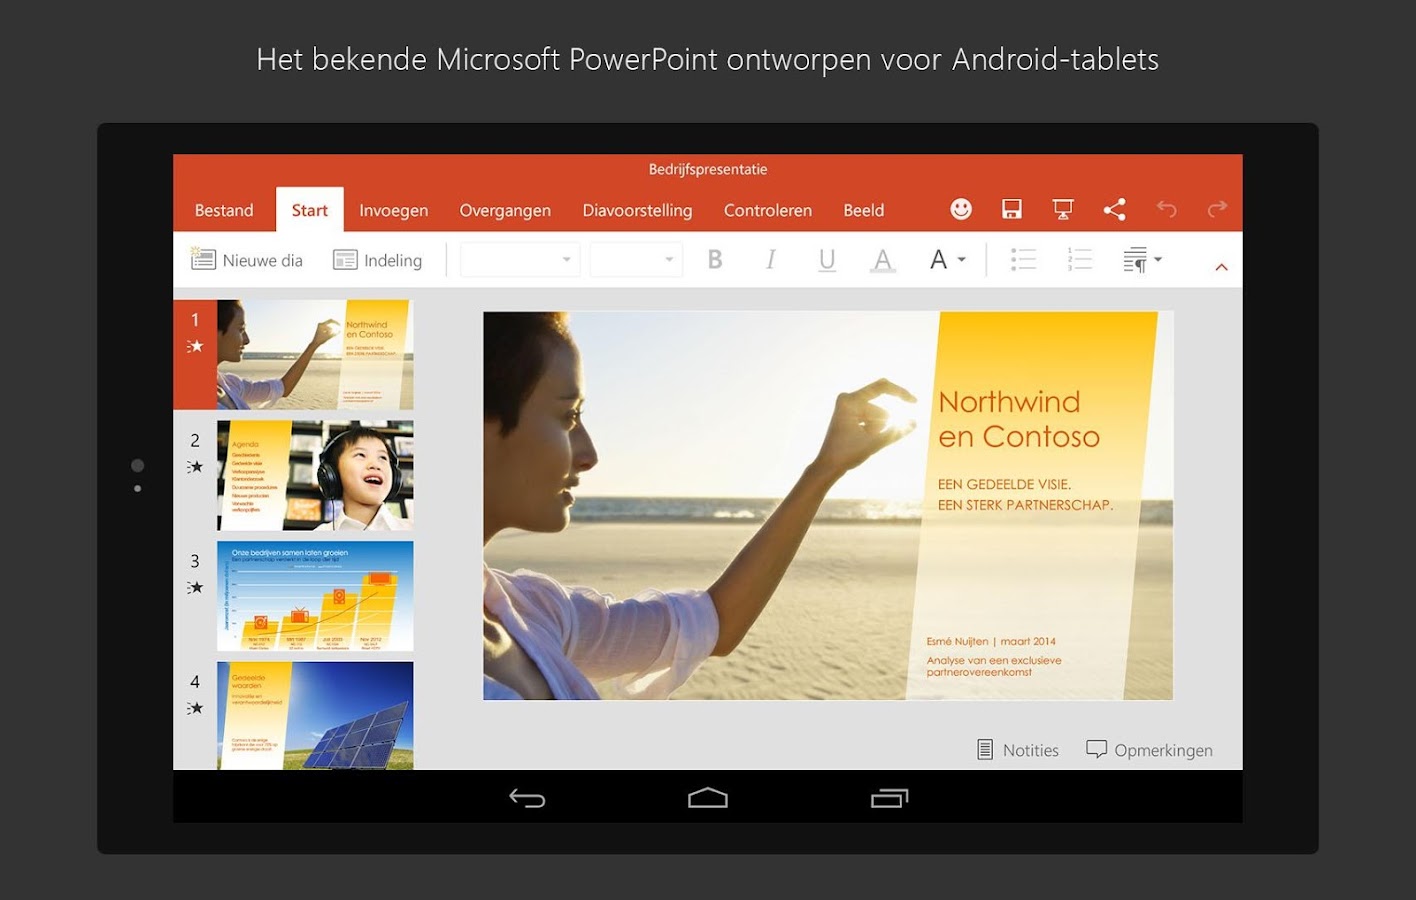Click the transition star icon beside slide 2
Image resolution: width=1416 pixels, height=900 pixels.
(195, 467)
